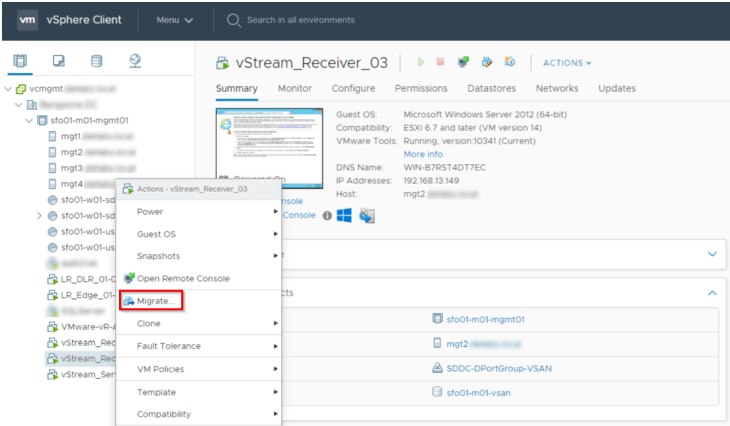The height and width of the screenshot is (426, 730).
Task: Open the Permissions tab
Action: pos(421,88)
